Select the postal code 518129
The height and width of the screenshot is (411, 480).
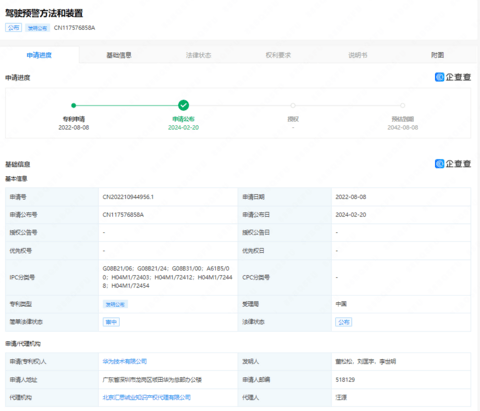tap(345, 380)
